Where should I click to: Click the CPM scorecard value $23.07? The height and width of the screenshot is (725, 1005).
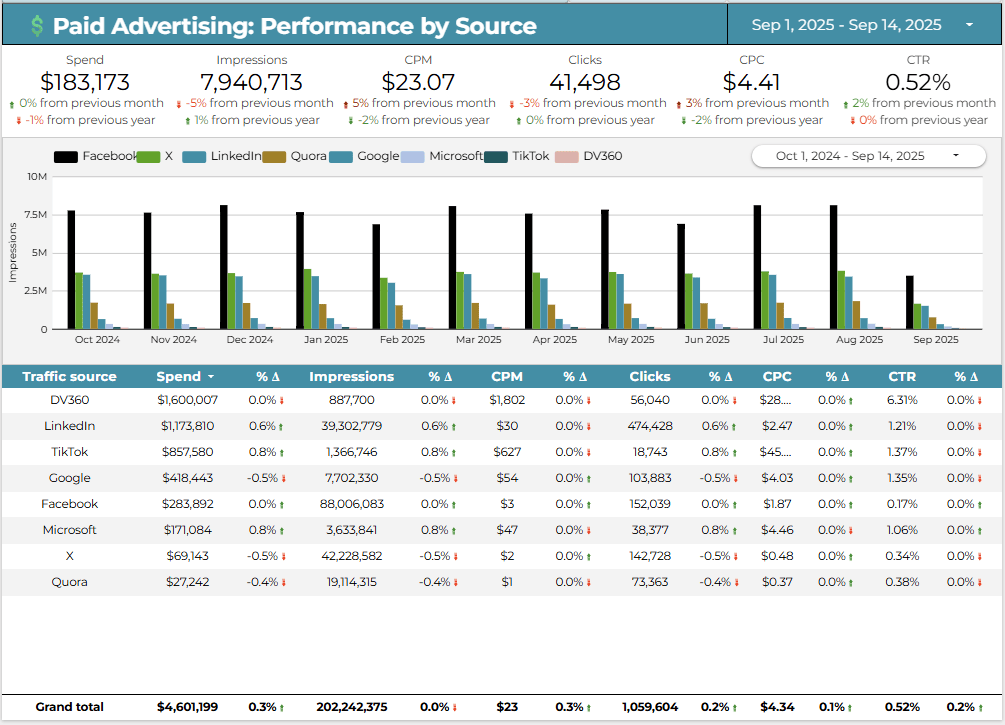tap(418, 82)
